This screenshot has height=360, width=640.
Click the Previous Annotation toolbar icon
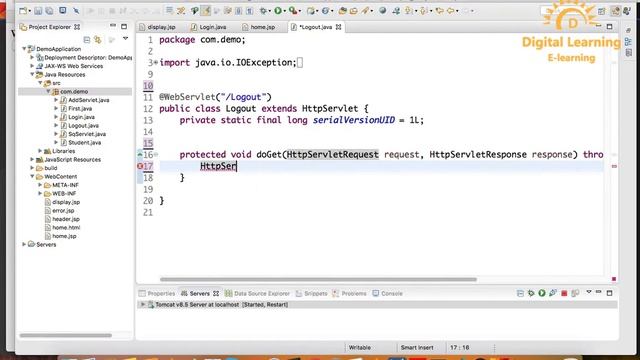(x=424, y=11)
